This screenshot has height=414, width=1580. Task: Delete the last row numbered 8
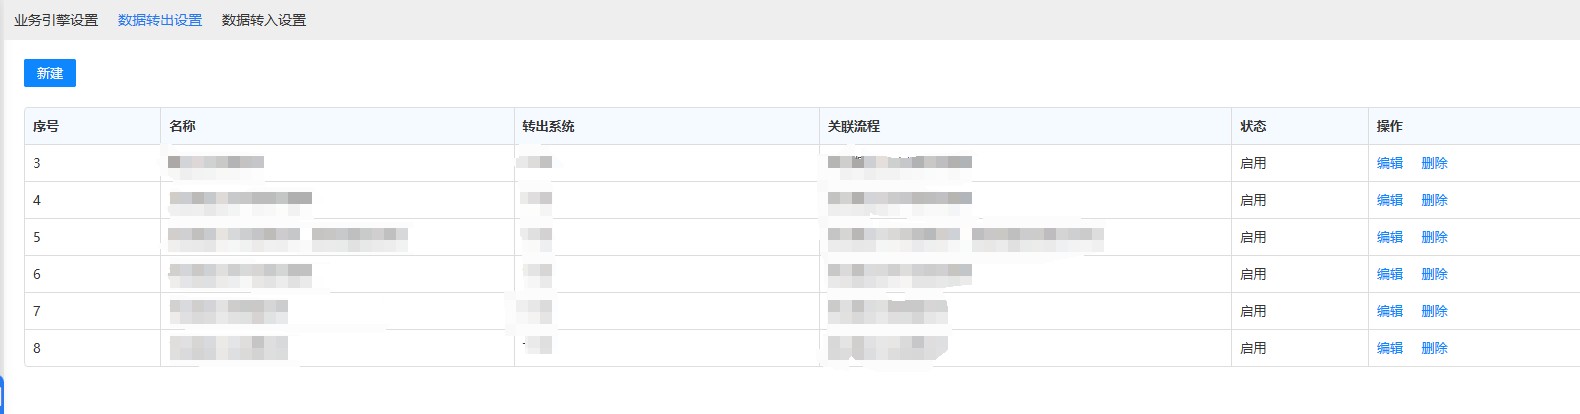click(1434, 348)
